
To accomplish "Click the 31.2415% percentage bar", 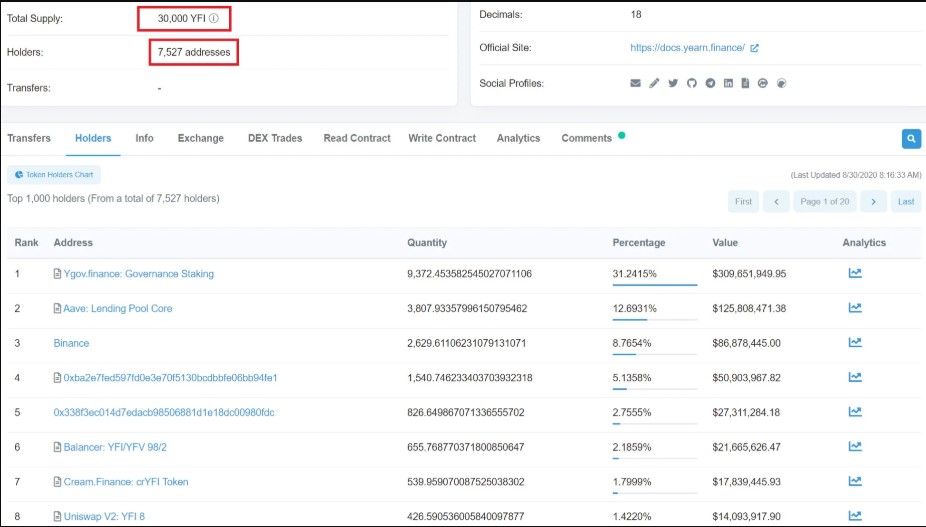I will 654,285.
